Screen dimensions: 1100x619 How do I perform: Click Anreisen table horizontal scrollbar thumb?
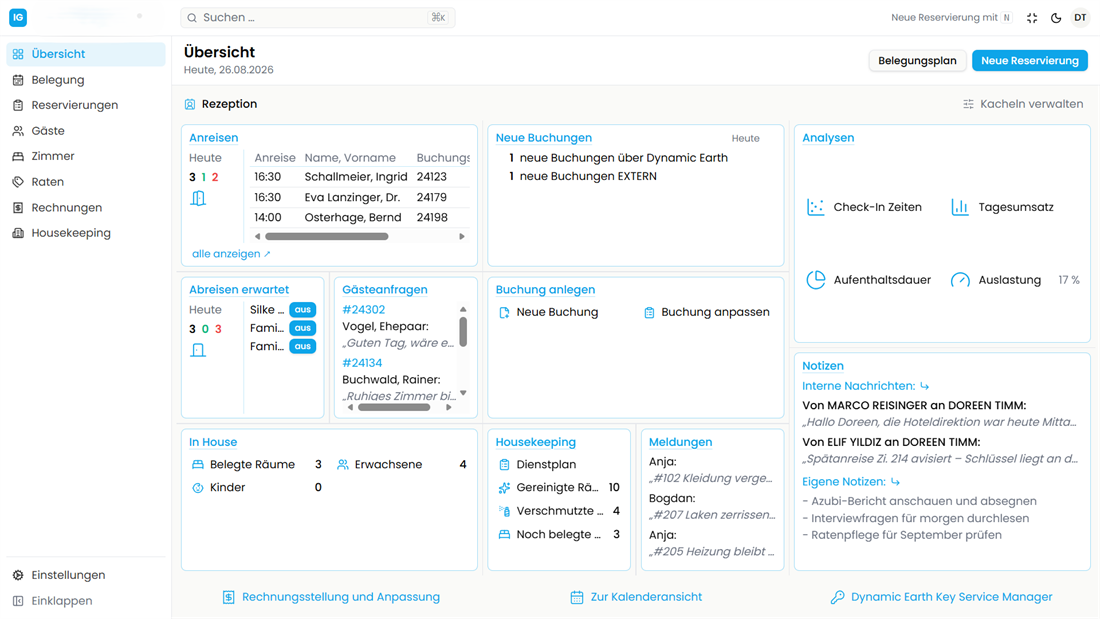[327, 237]
